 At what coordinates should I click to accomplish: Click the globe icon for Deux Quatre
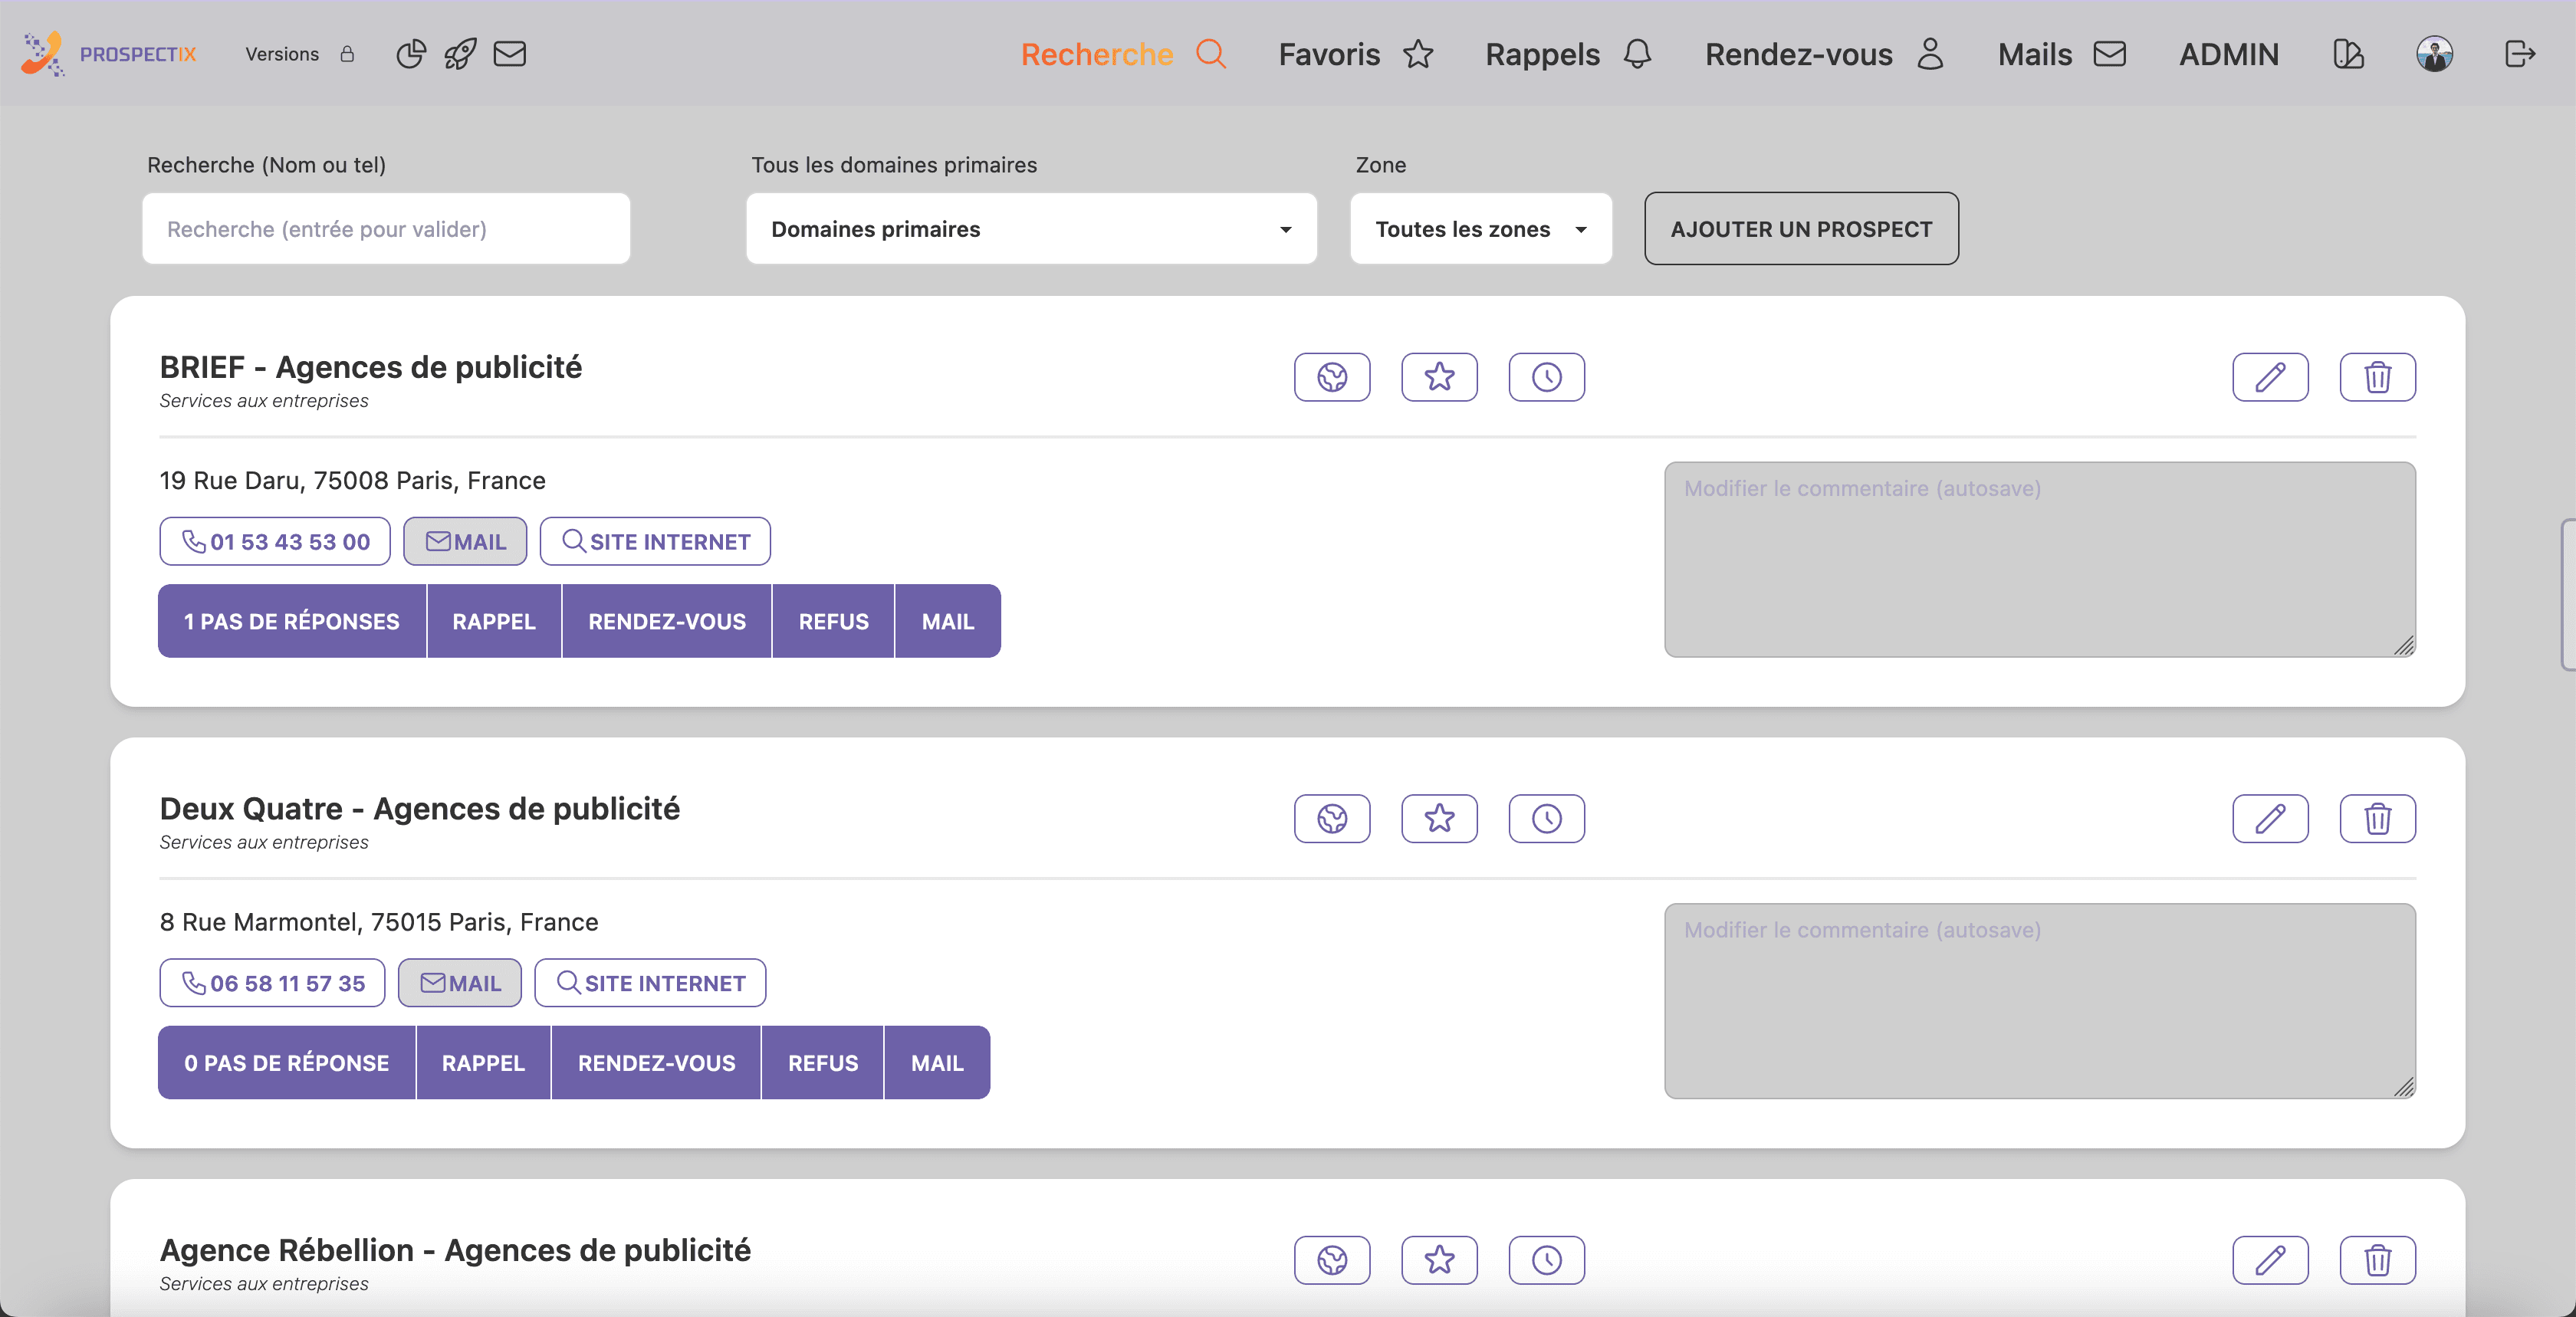[x=1332, y=819]
